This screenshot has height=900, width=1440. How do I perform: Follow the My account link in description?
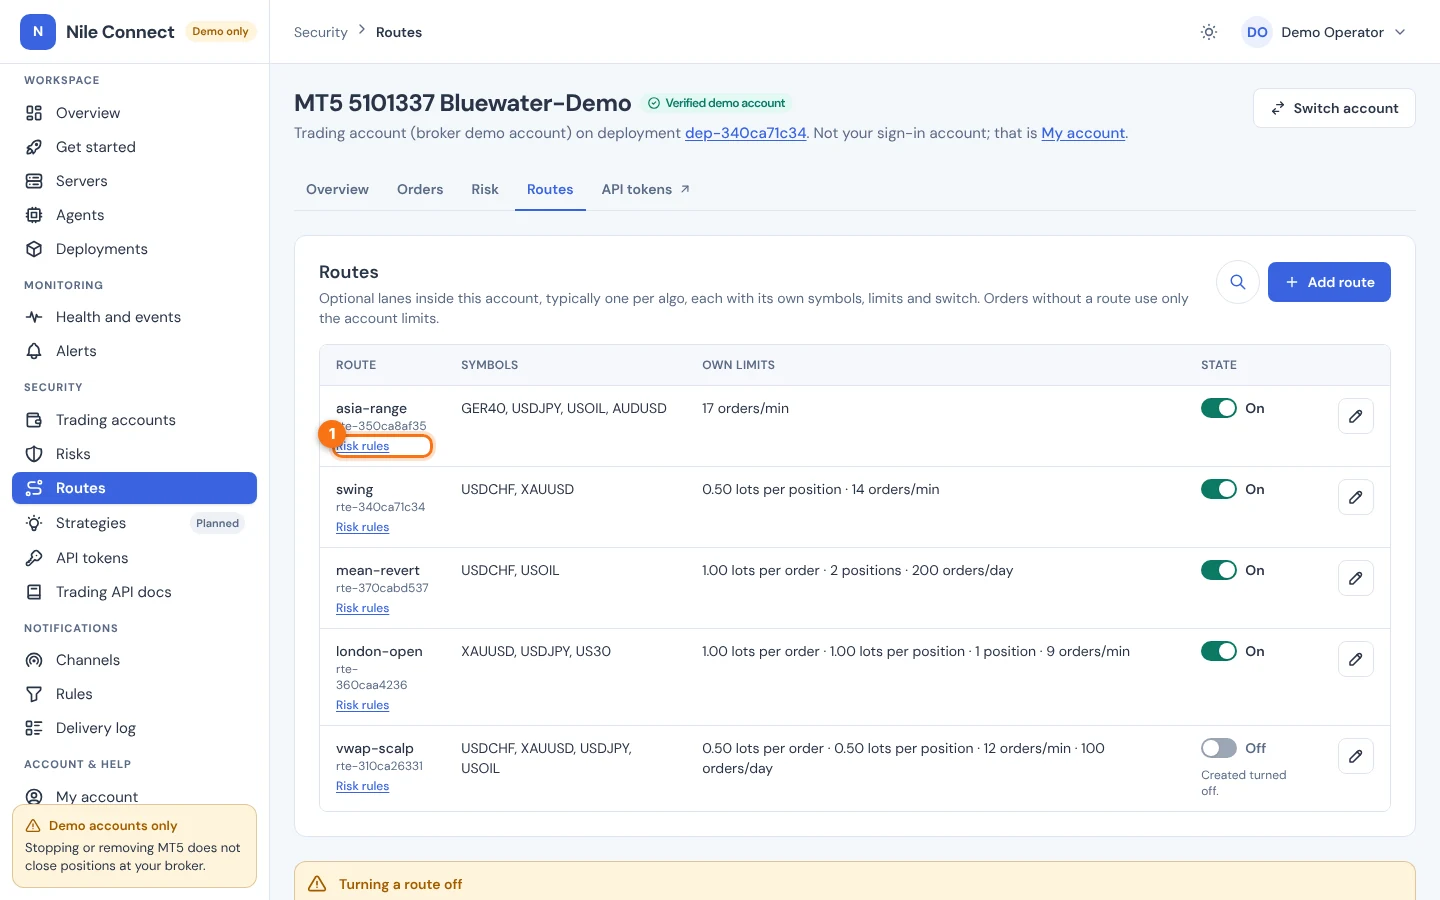[x=1083, y=133]
